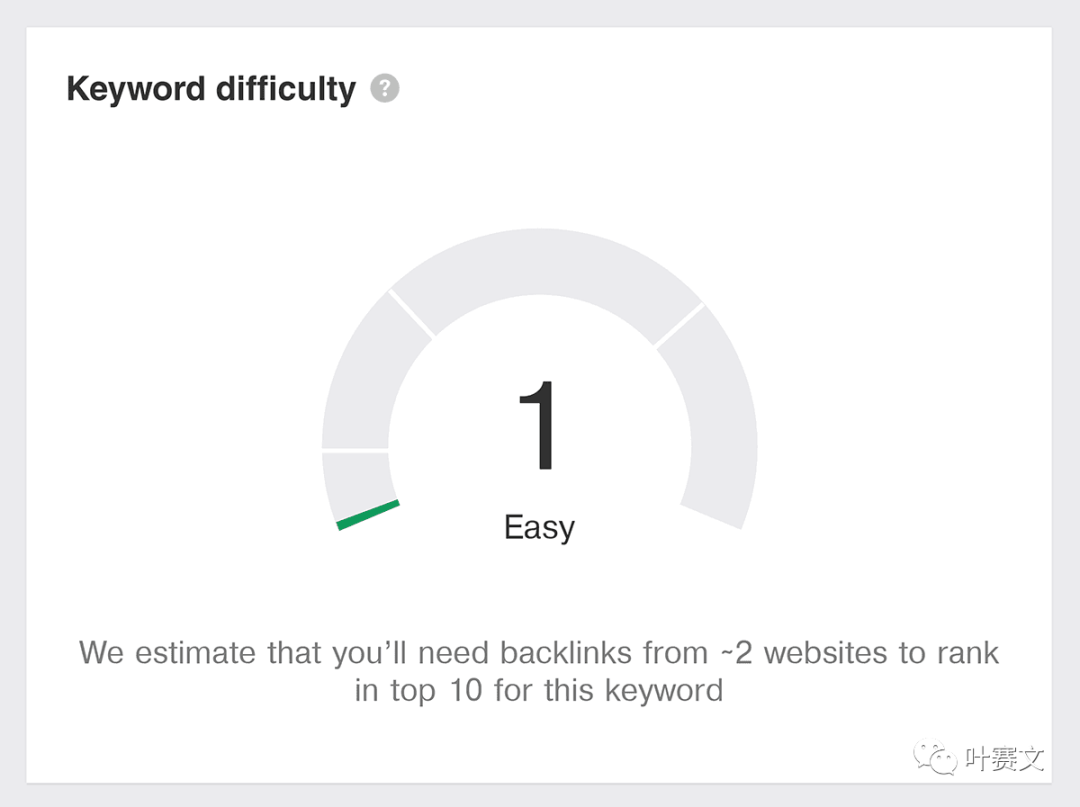The image size is (1080, 807).
Task: Click the 叶赛文 watermark text
Action: tap(1004, 759)
